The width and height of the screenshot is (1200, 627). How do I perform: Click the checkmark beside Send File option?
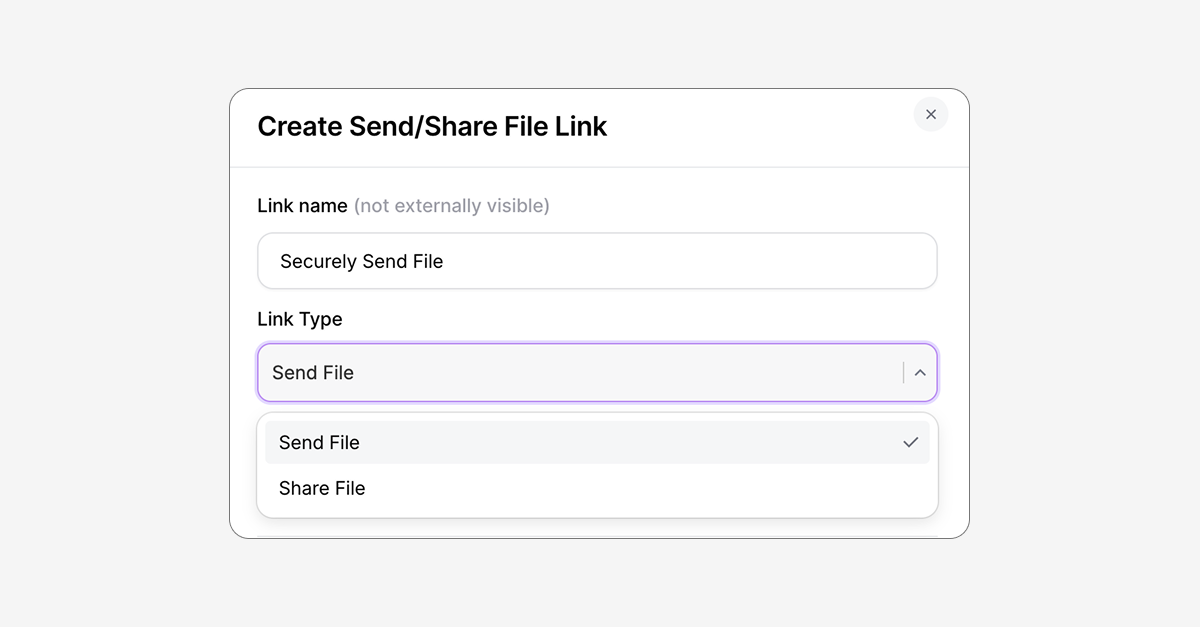point(910,442)
